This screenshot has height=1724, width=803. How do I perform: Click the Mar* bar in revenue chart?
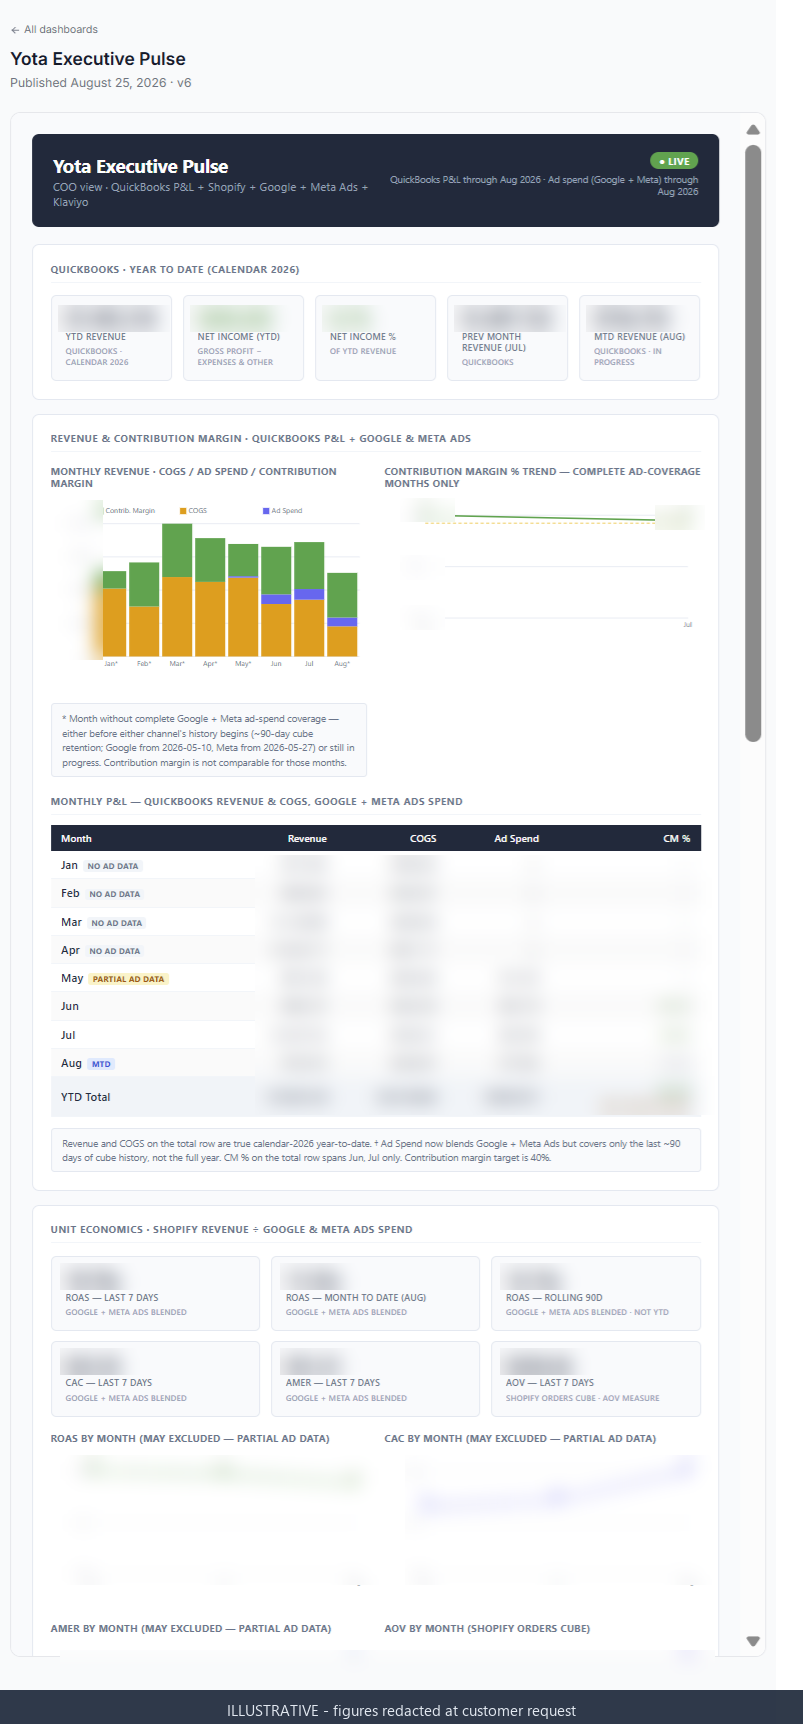(x=177, y=590)
